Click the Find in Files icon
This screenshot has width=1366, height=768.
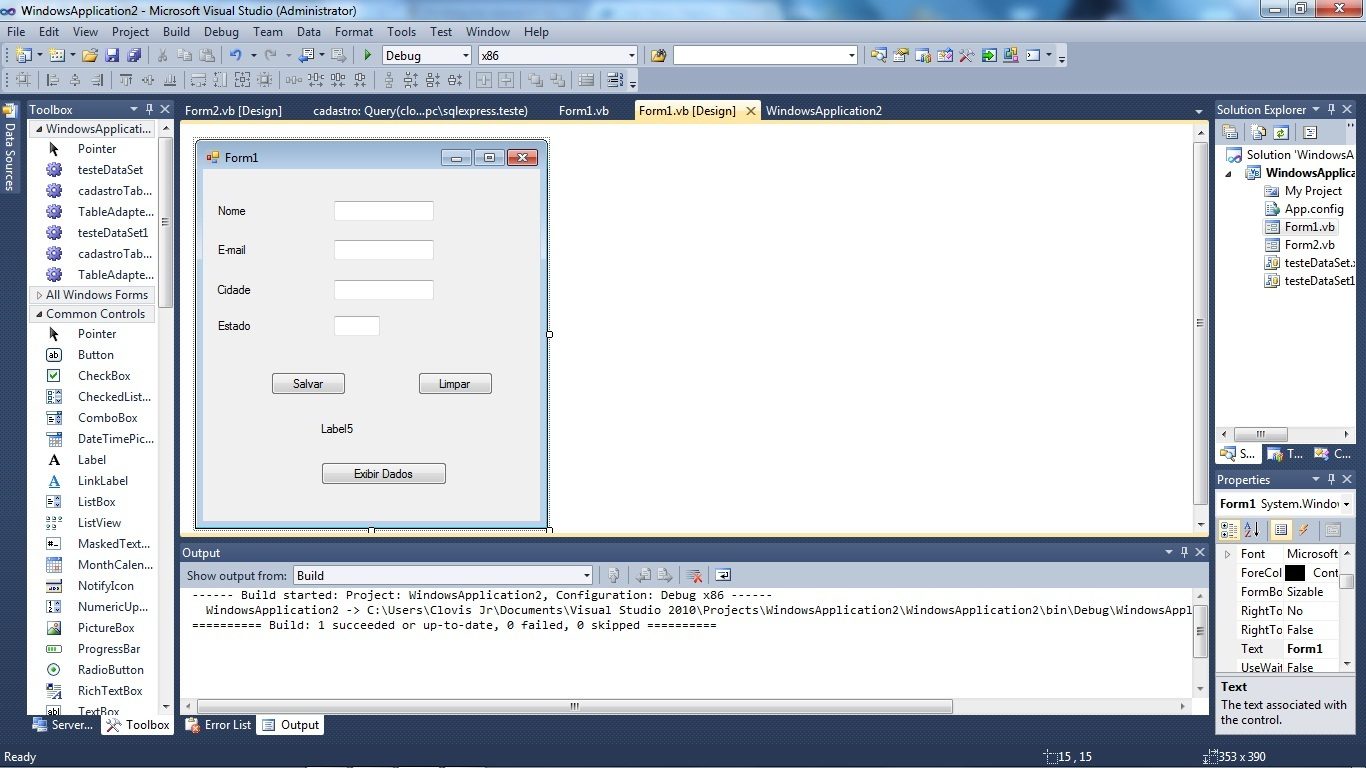tap(658, 55)
